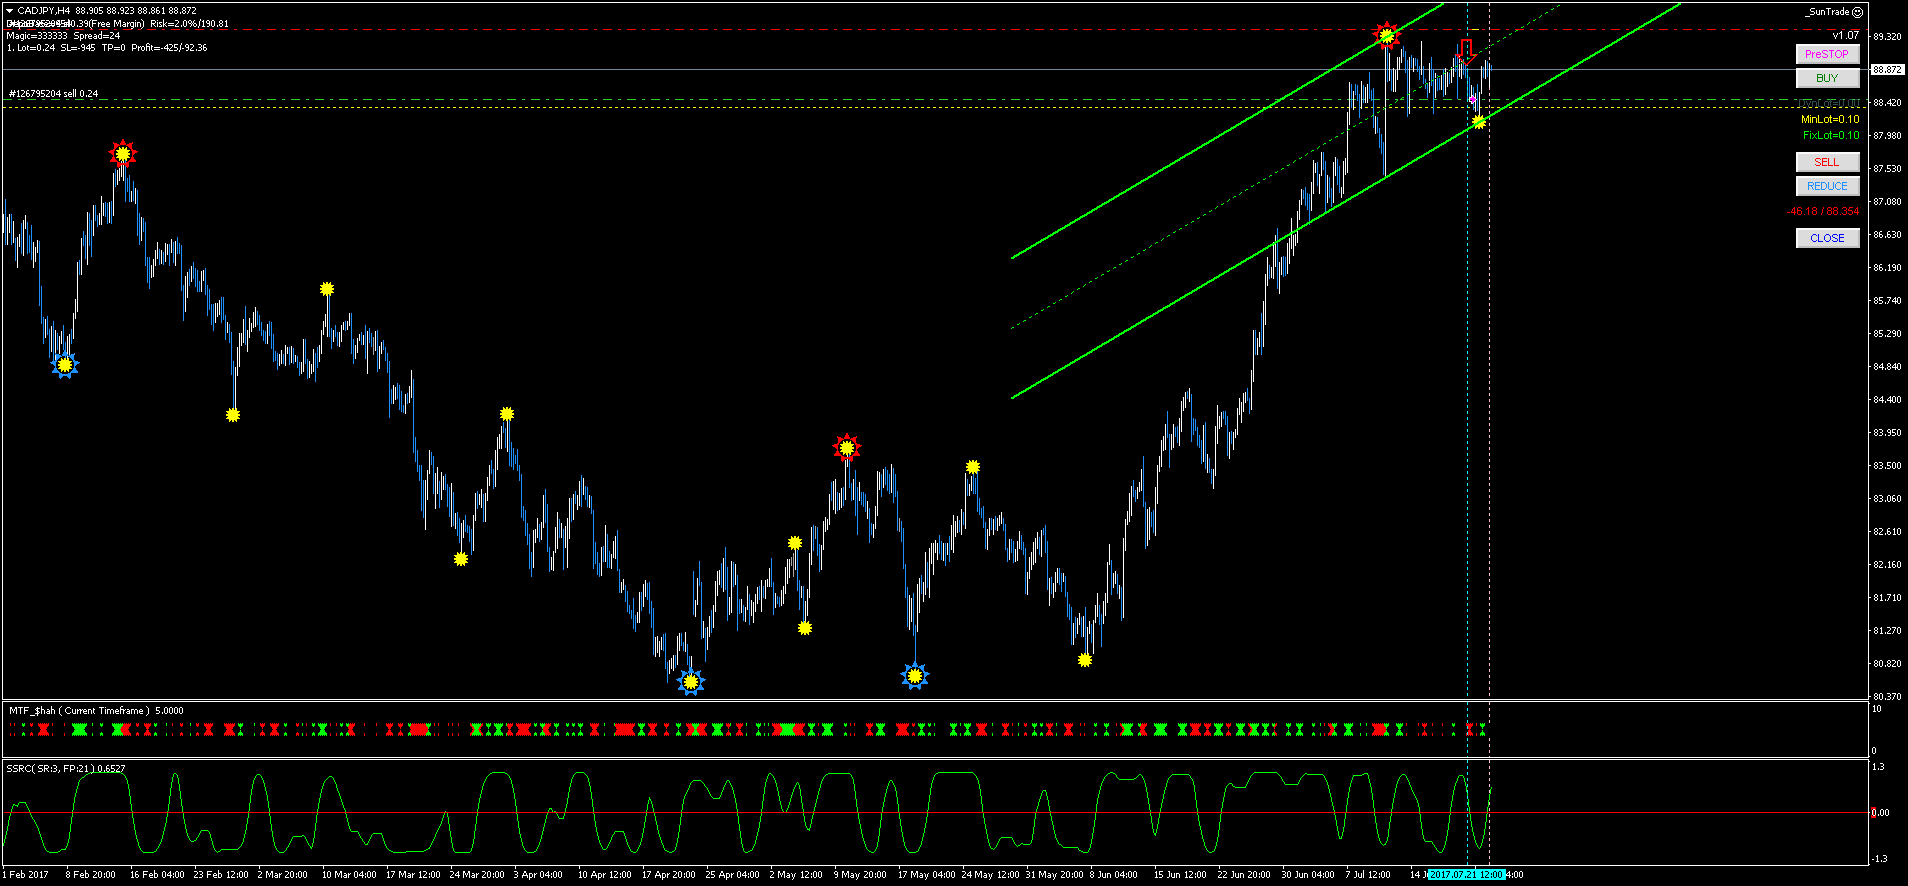
Task: Click the REDUCE position button
Action: click(1827, 186)
